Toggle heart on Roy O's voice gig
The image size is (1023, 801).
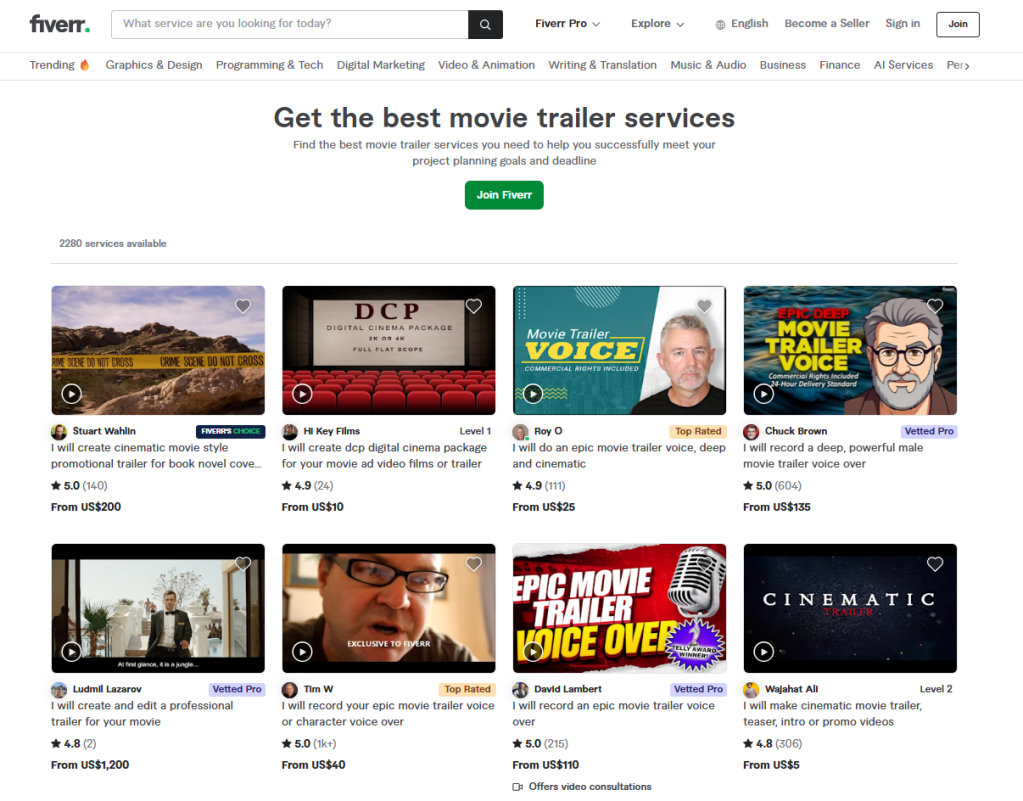(704, 306)
